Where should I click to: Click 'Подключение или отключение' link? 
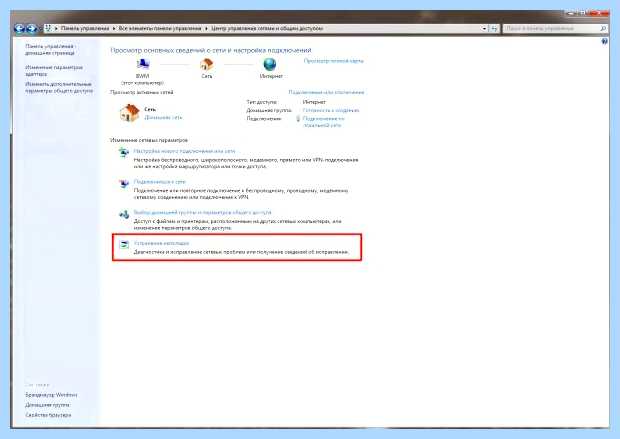click(326, 92)
